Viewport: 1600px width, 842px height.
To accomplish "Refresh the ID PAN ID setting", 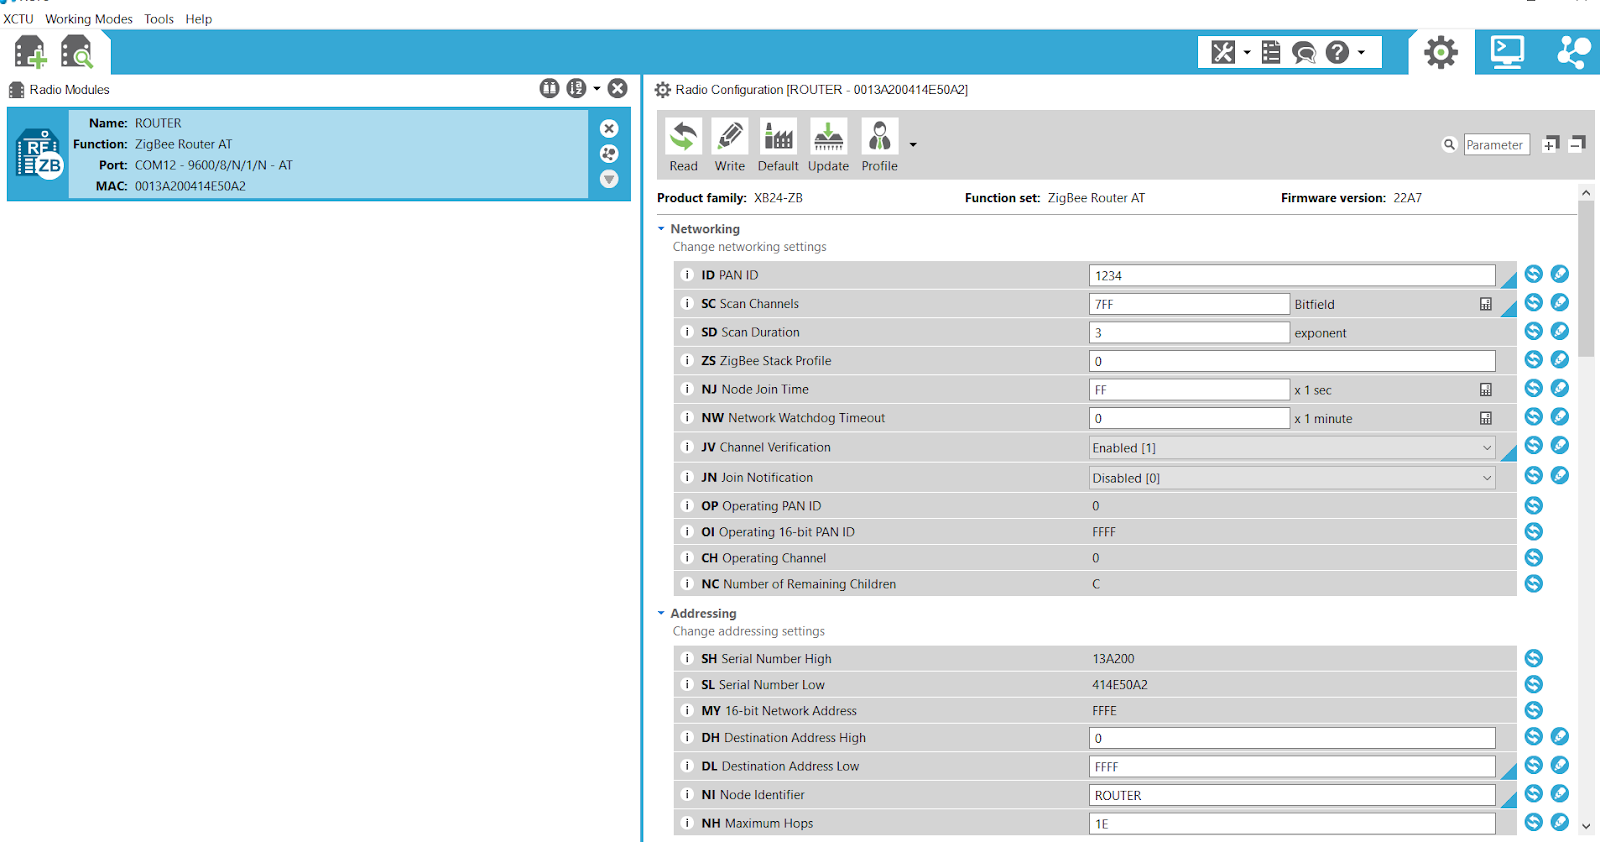I will click(1534, 274).
